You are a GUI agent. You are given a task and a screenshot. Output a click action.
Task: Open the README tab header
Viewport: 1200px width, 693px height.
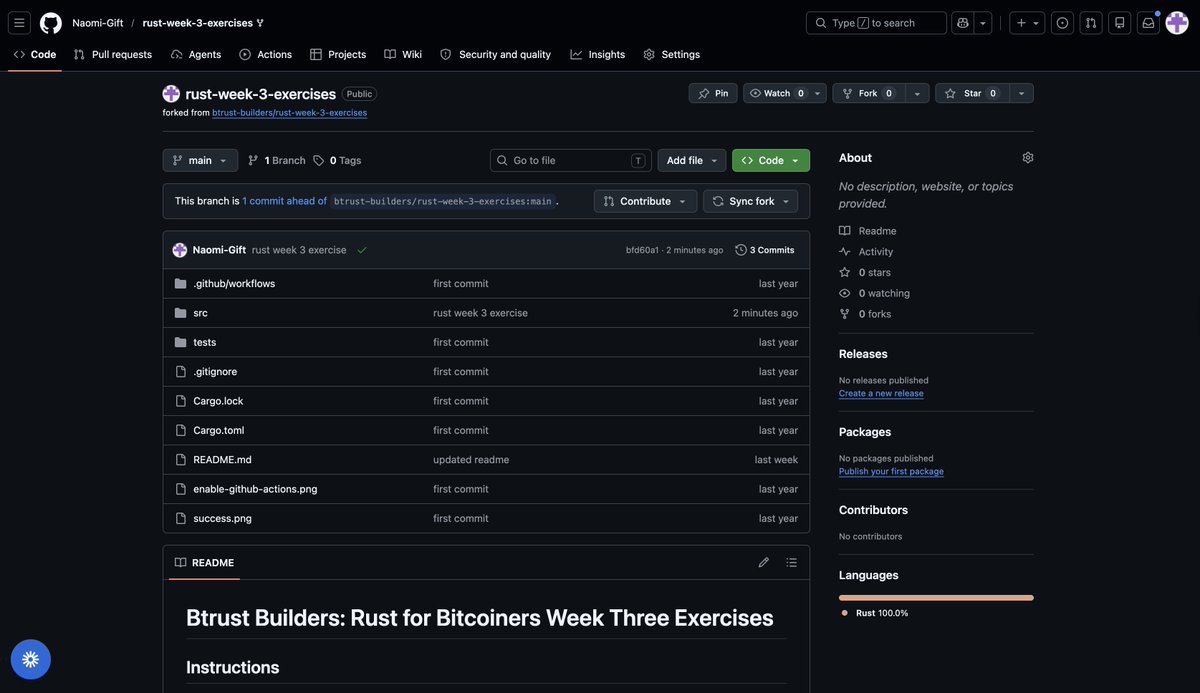click(204, 563)
